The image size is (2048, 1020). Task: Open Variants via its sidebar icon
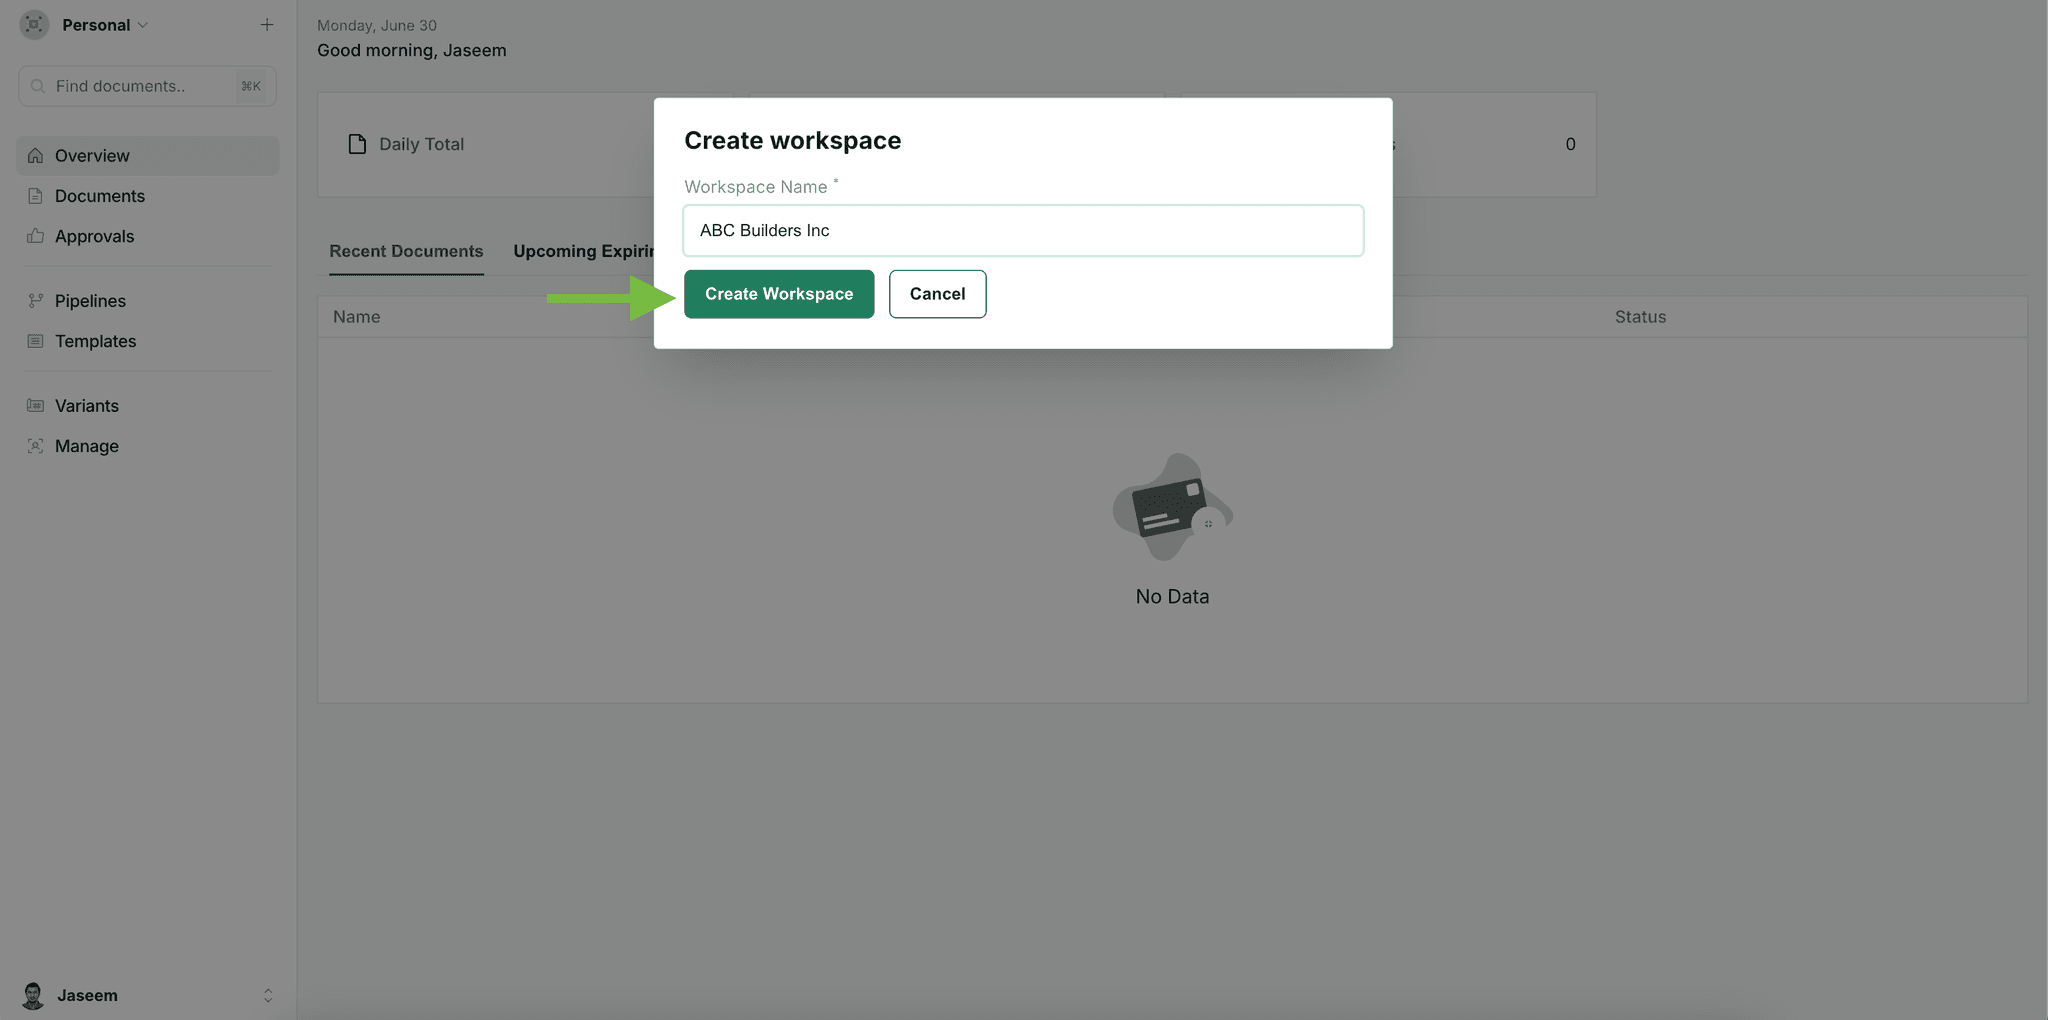pos(35,405)
